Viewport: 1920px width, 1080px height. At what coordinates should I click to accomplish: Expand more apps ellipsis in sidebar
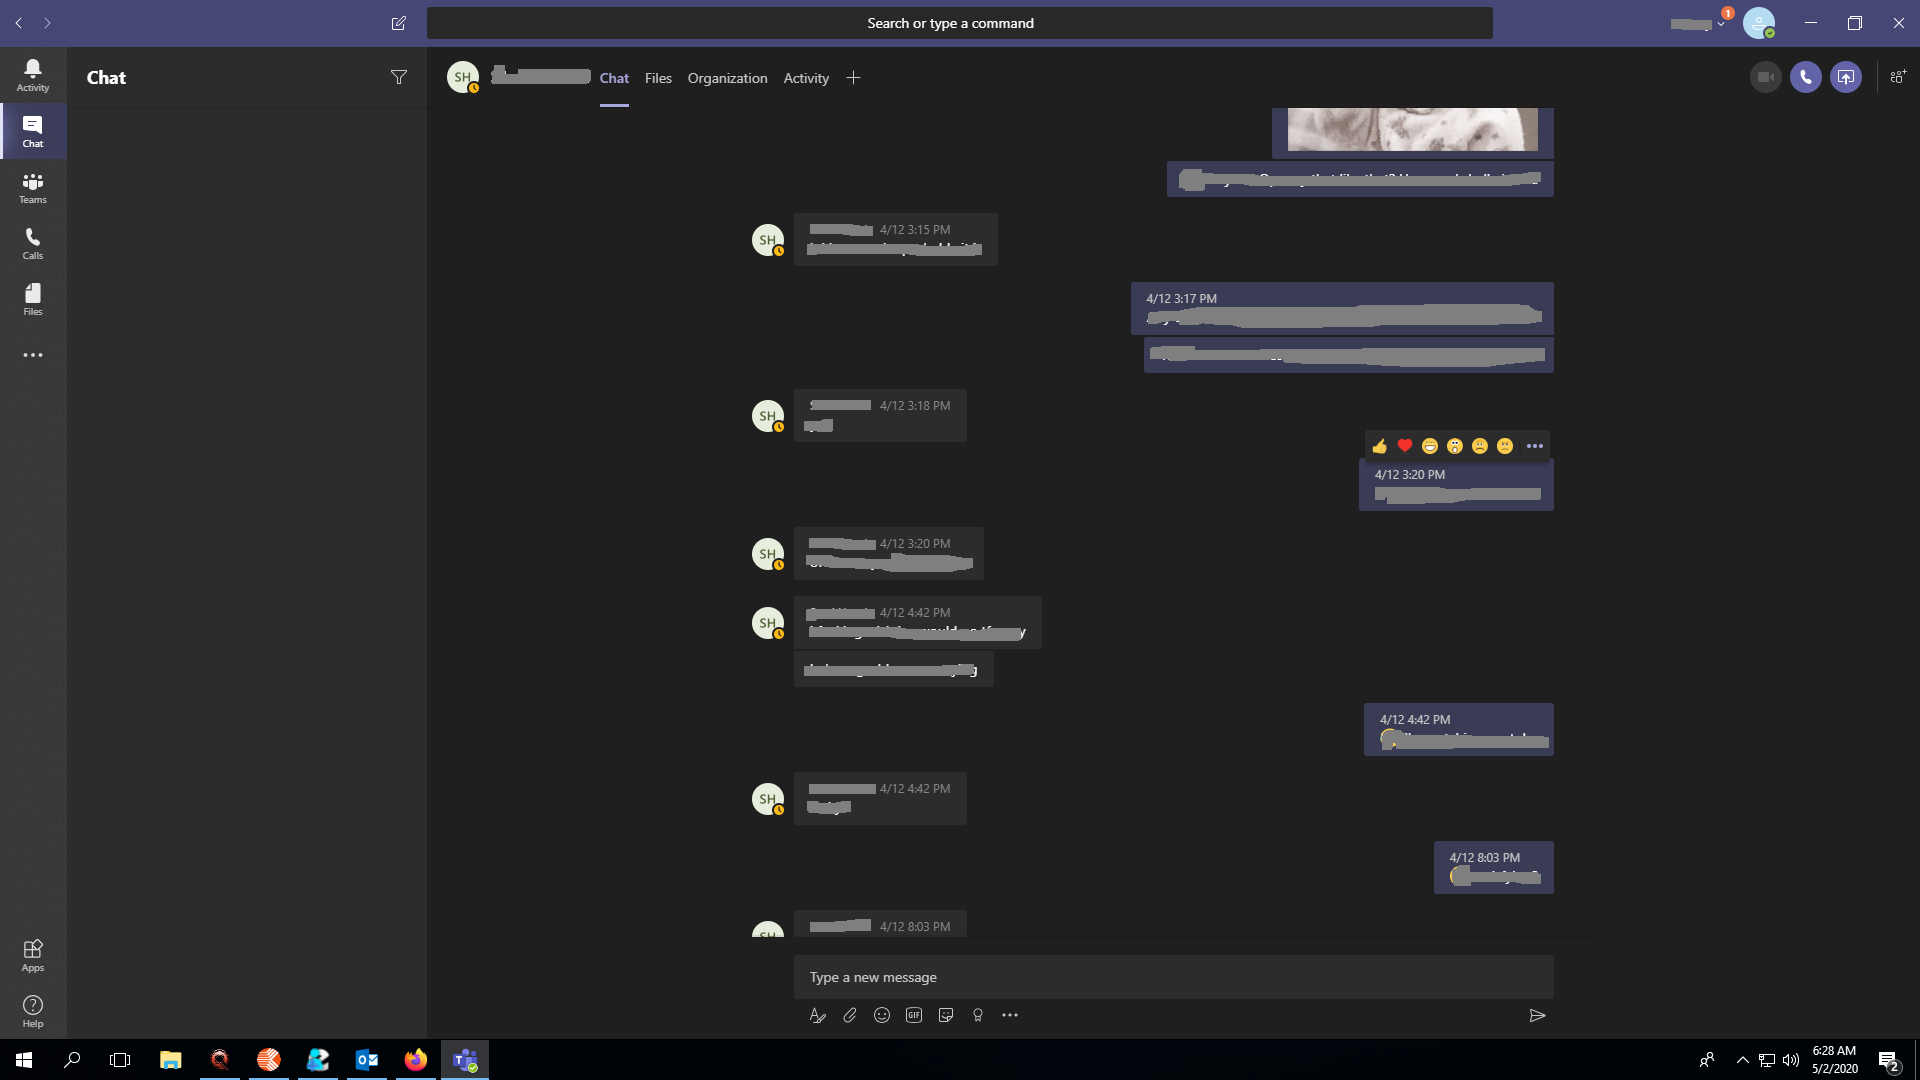tap(33, 355)
